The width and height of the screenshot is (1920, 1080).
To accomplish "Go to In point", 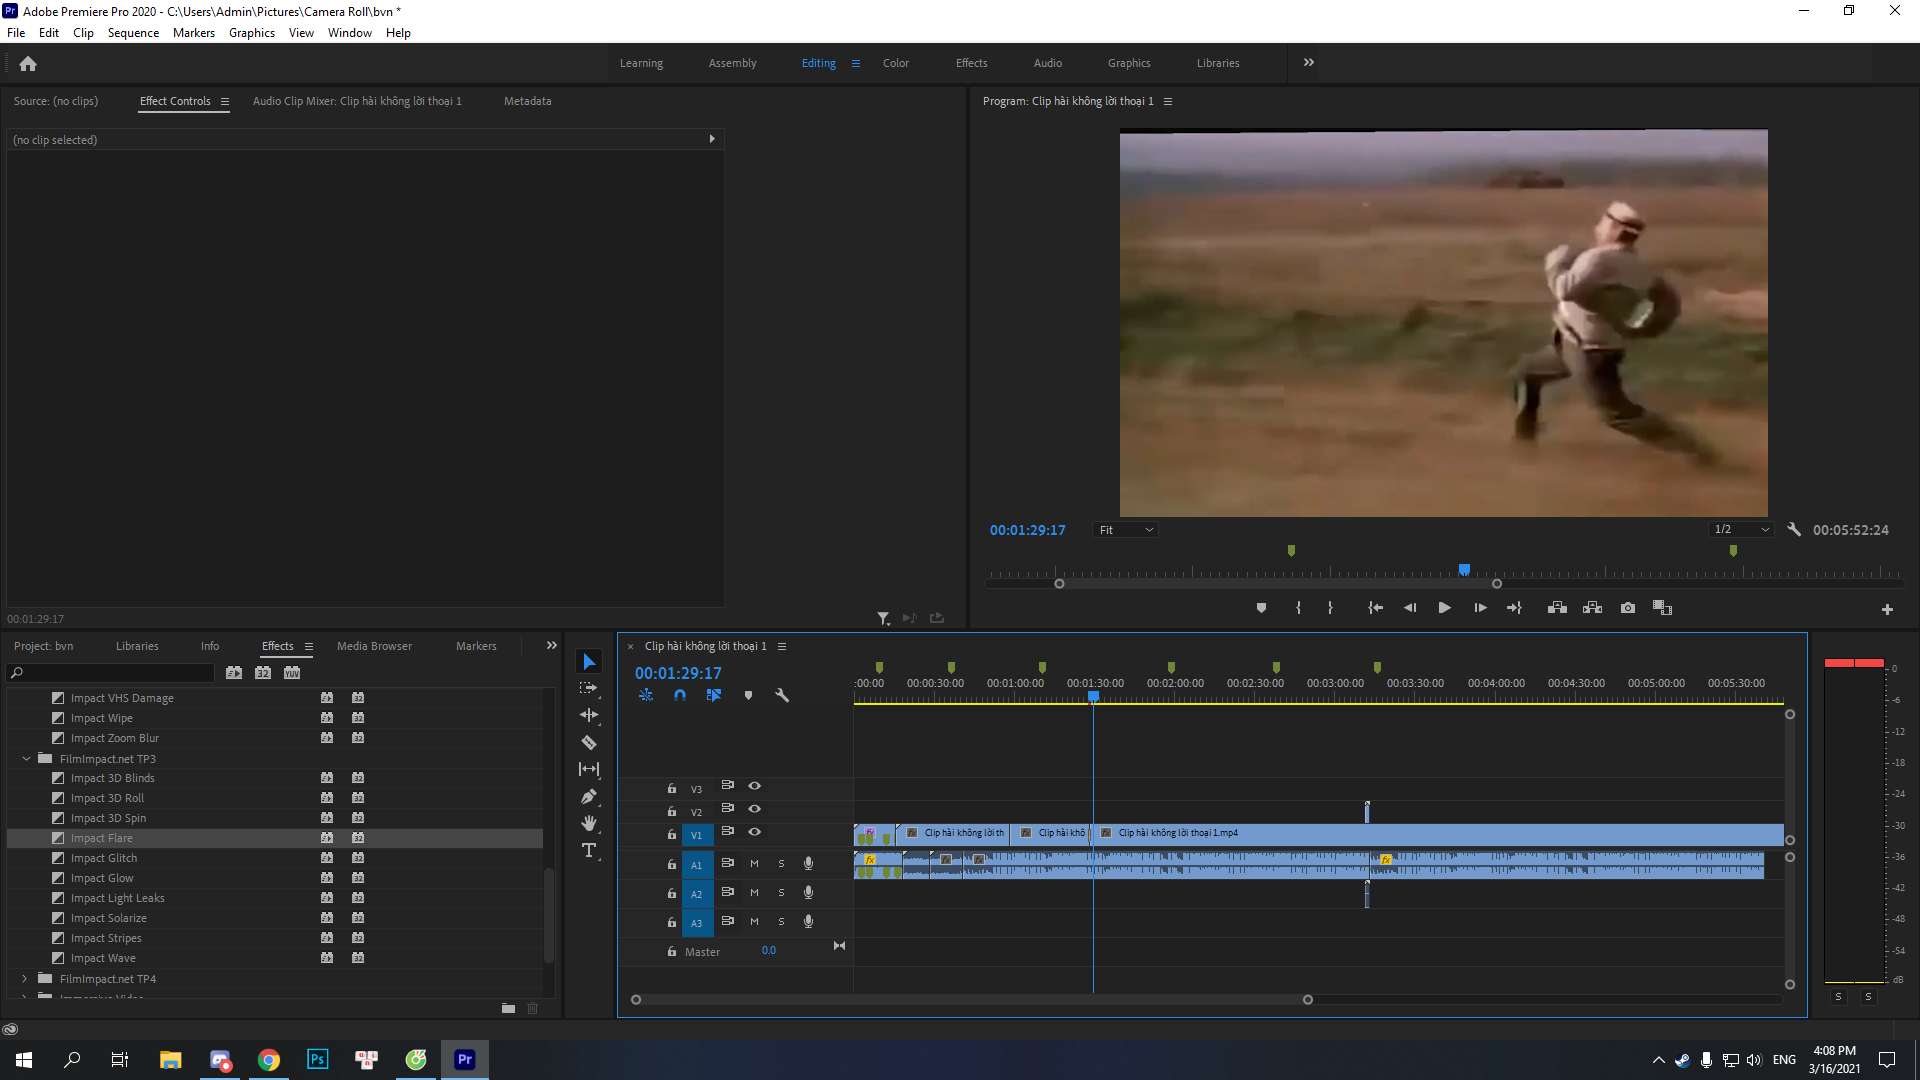I will [1376, 608].
